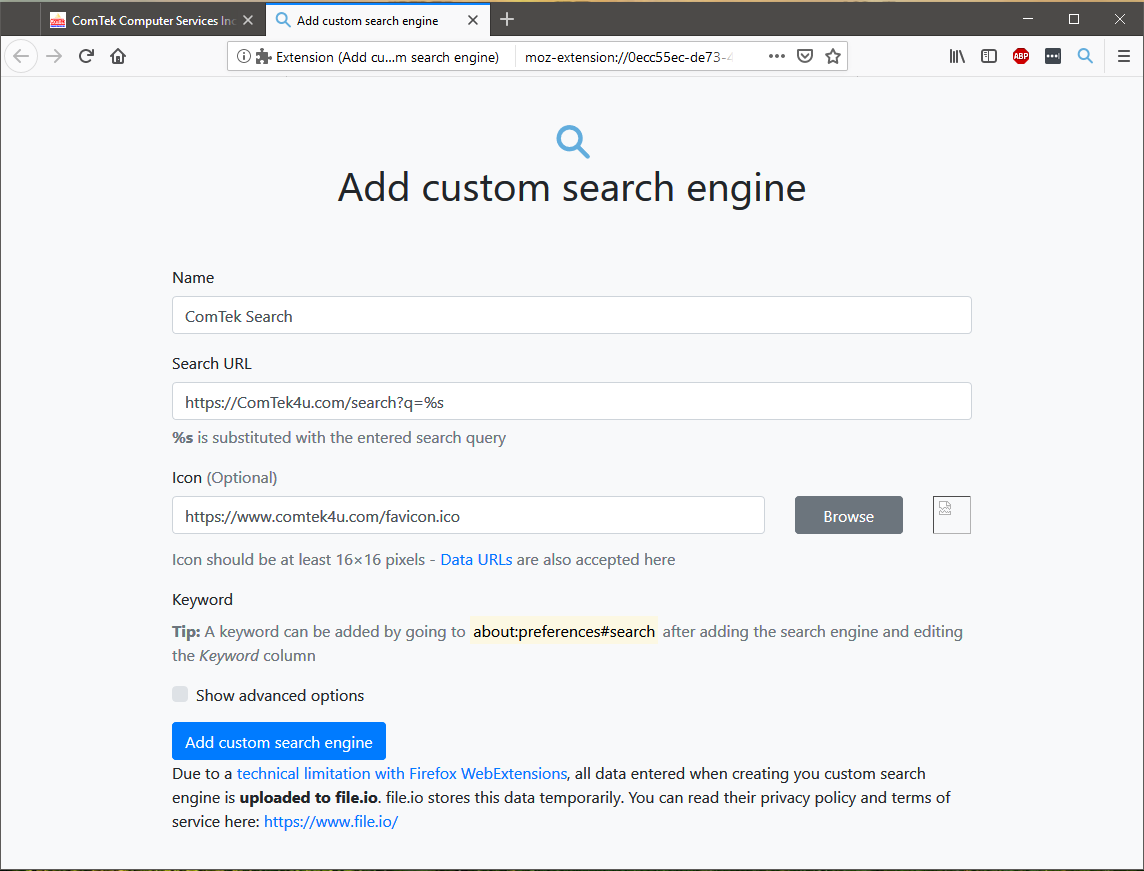Edit the Name field containing ComTek Search
The height and width of the screenshot is (871, 1144).
[x=571, y=315]
